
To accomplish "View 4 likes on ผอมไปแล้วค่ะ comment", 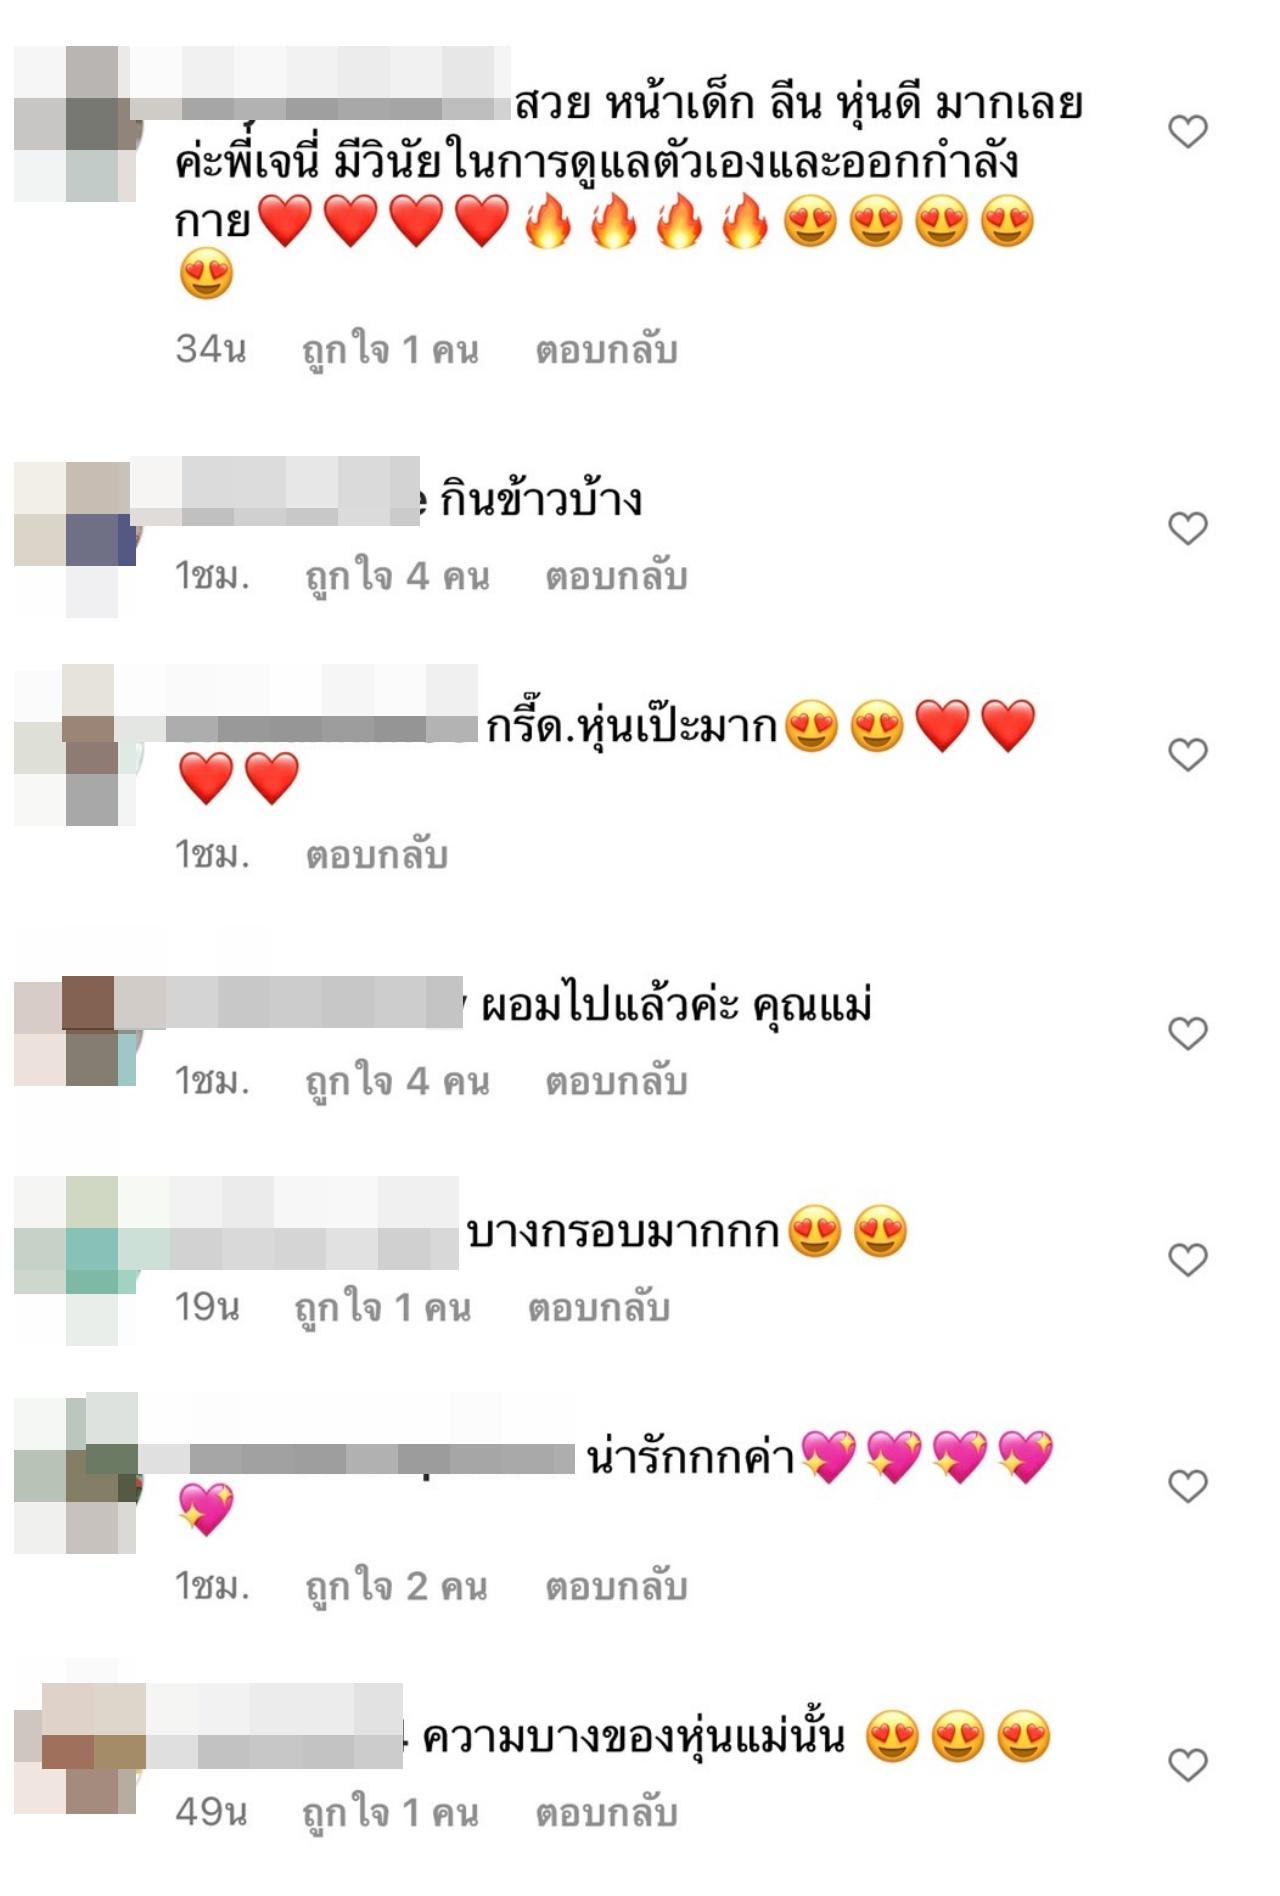I will pyautogui.click(x=397, y=1082).
